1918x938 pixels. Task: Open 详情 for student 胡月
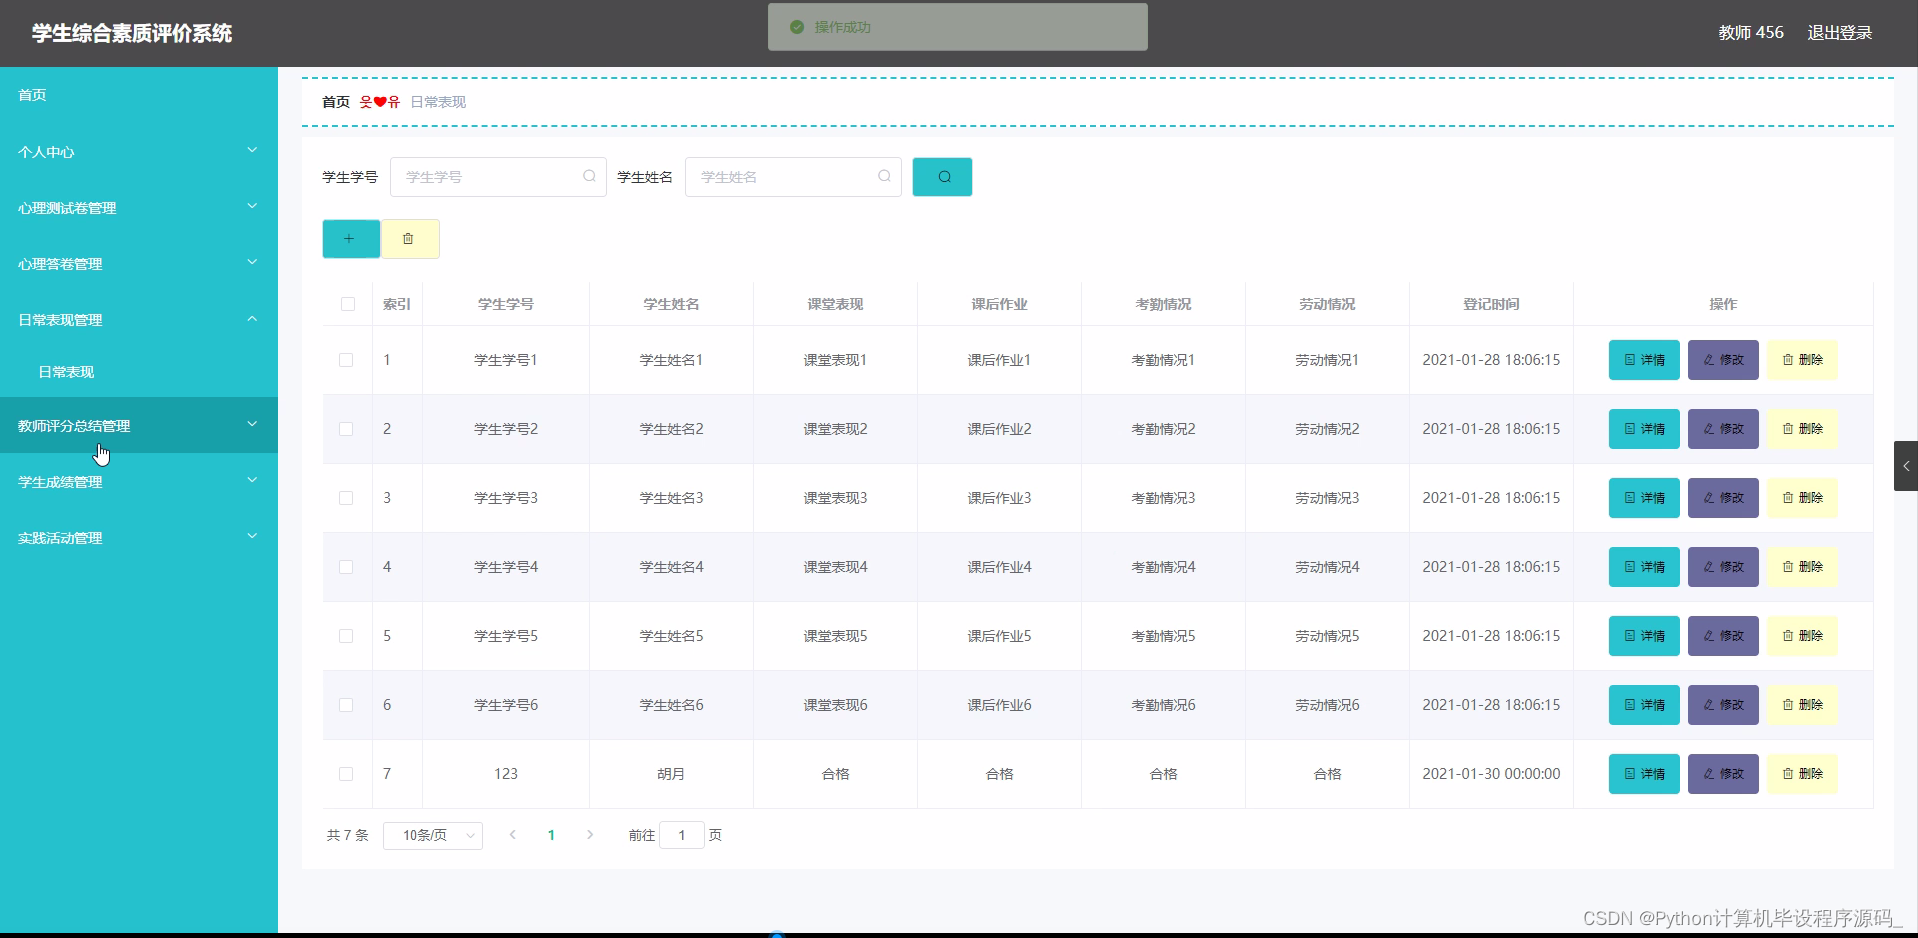click(x=1644, y=774)
